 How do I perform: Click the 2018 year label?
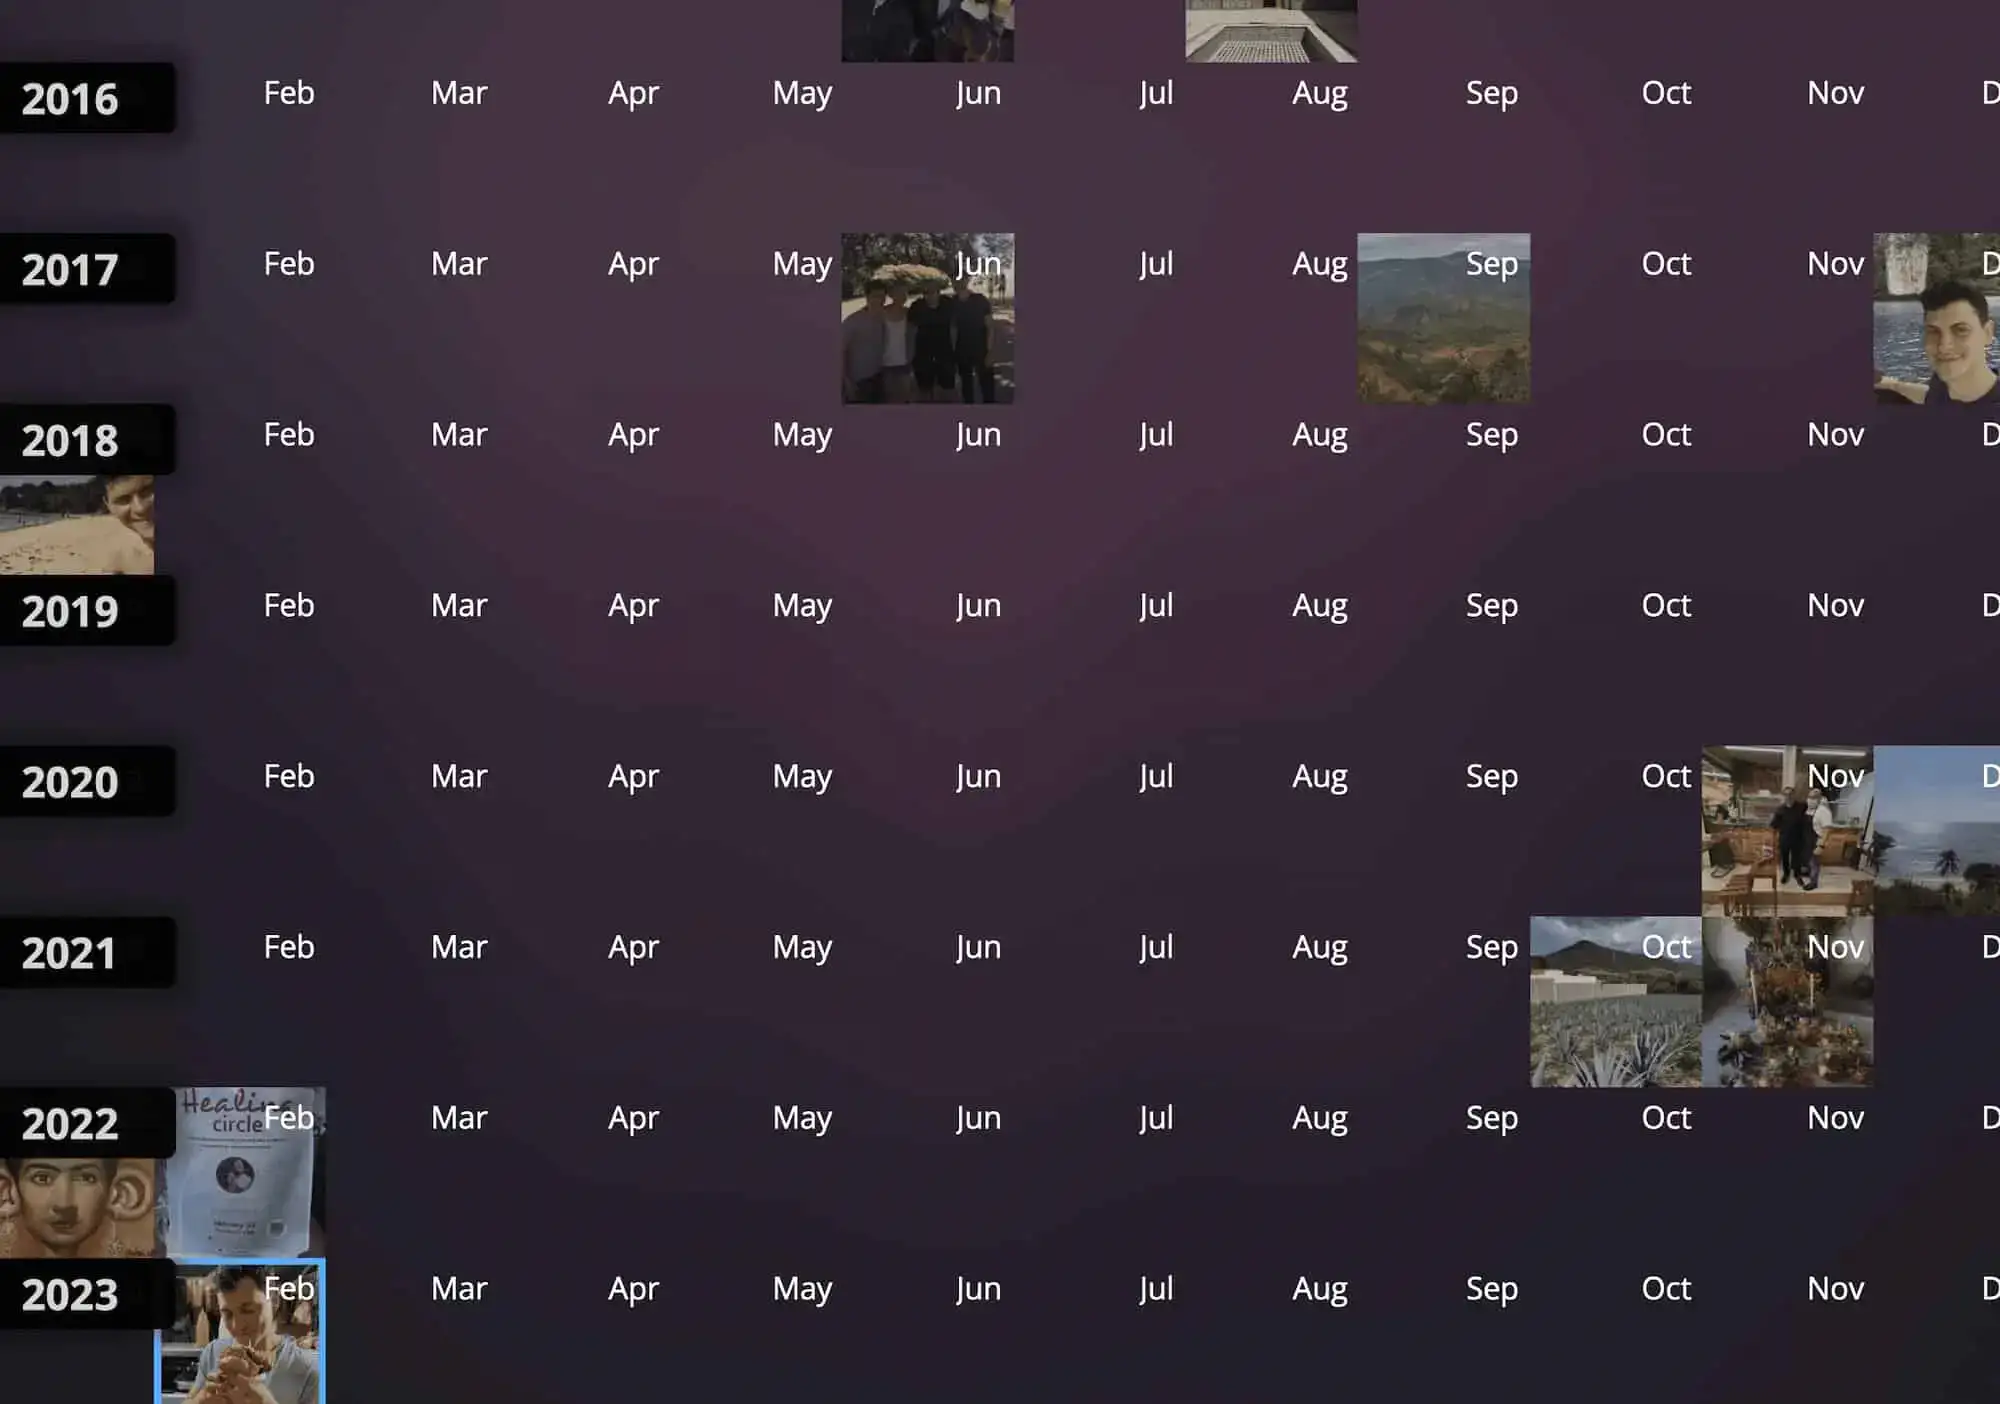70,439
